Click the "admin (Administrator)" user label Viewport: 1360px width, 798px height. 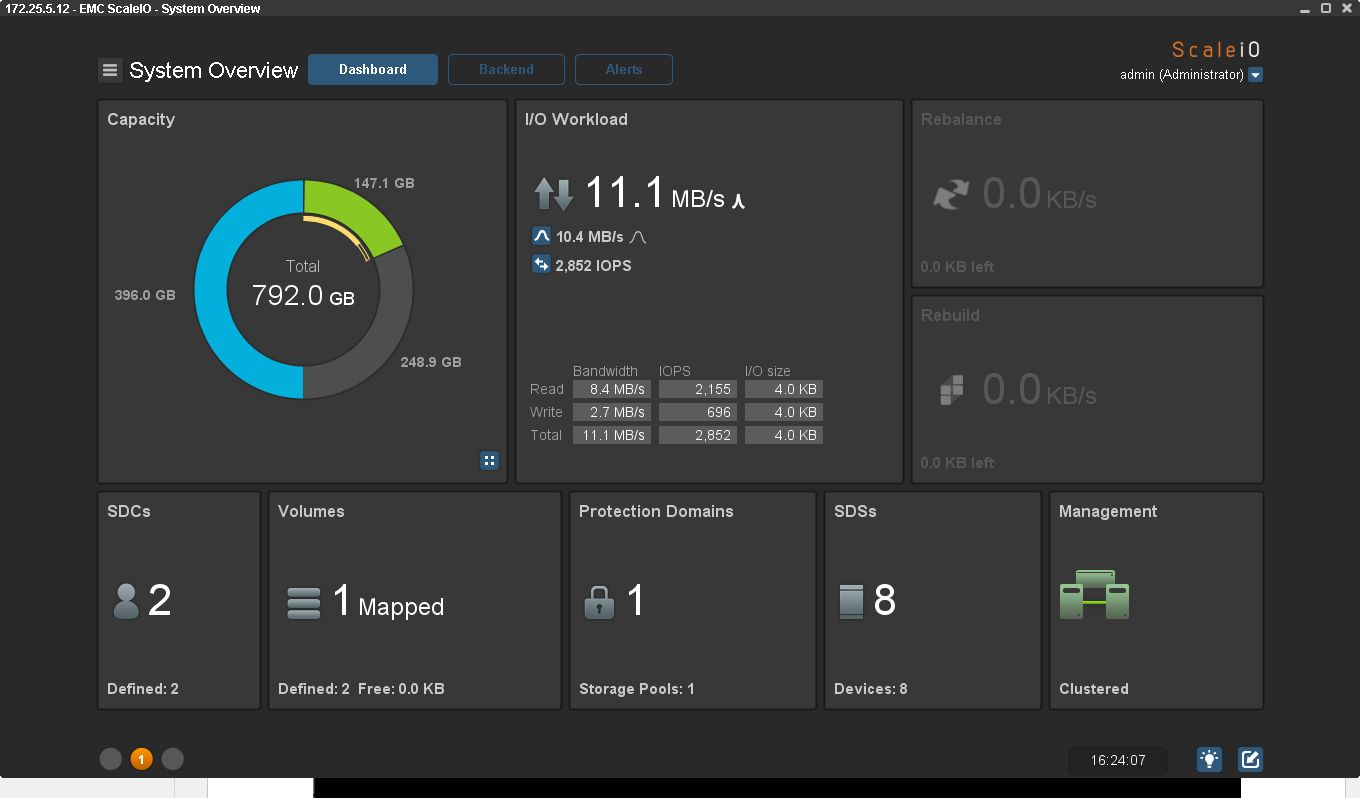[1182, 75]
